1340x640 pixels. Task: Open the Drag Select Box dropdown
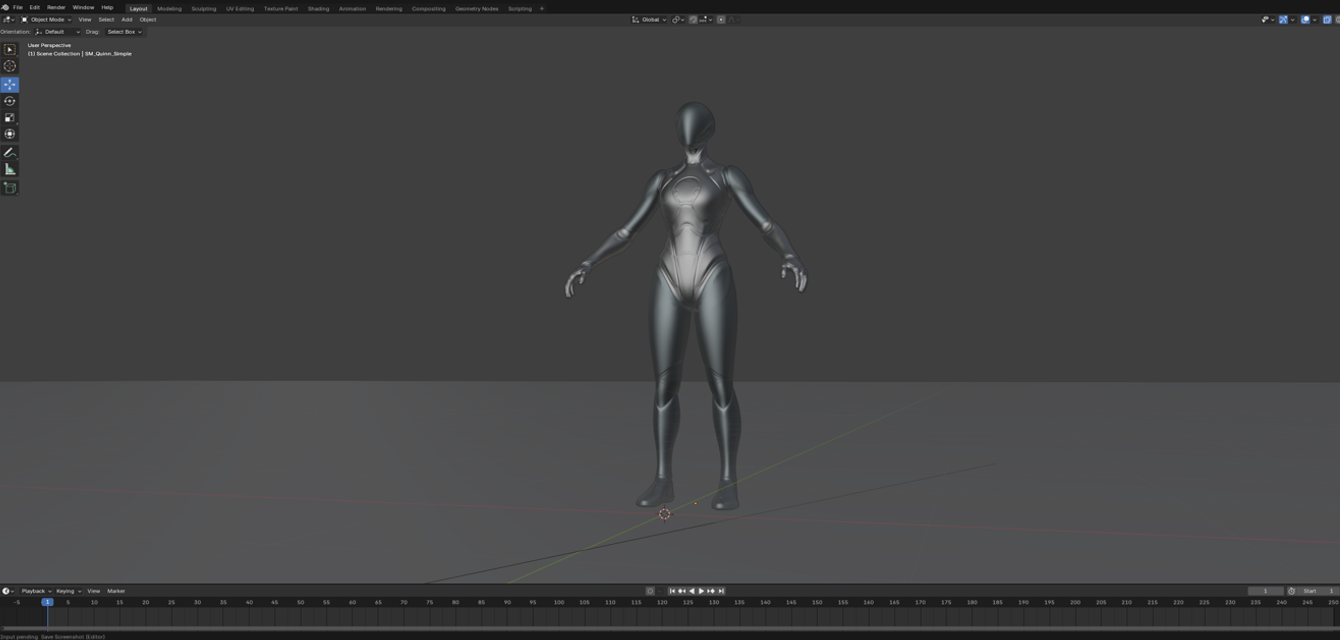pyautogui.click(x=124, y=32)
